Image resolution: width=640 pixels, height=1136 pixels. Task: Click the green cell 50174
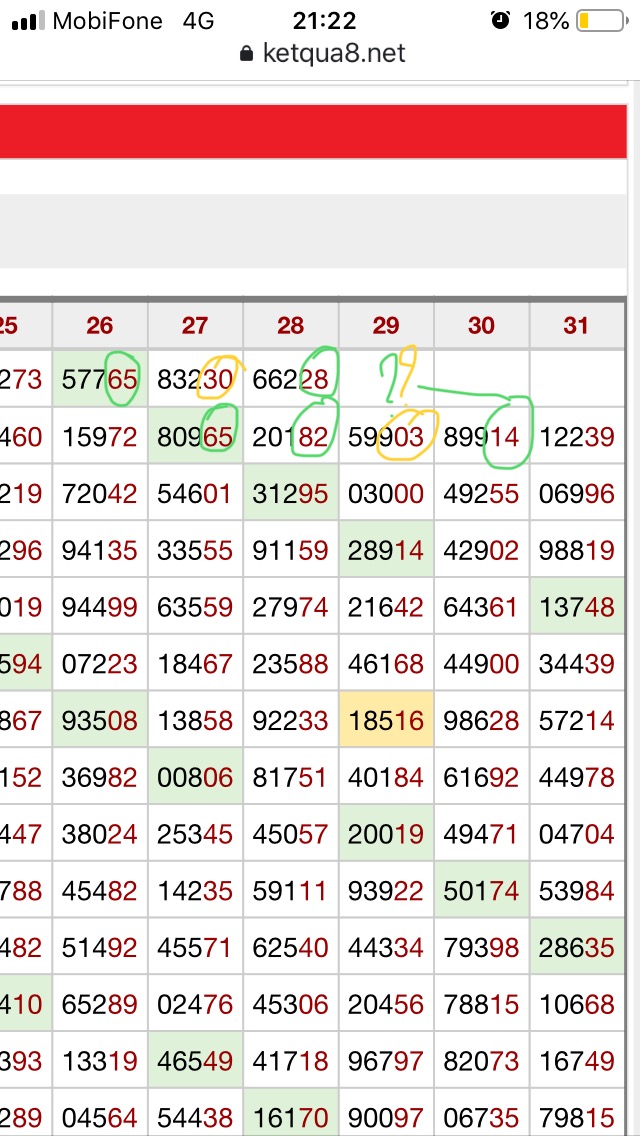tap(481, 891)
